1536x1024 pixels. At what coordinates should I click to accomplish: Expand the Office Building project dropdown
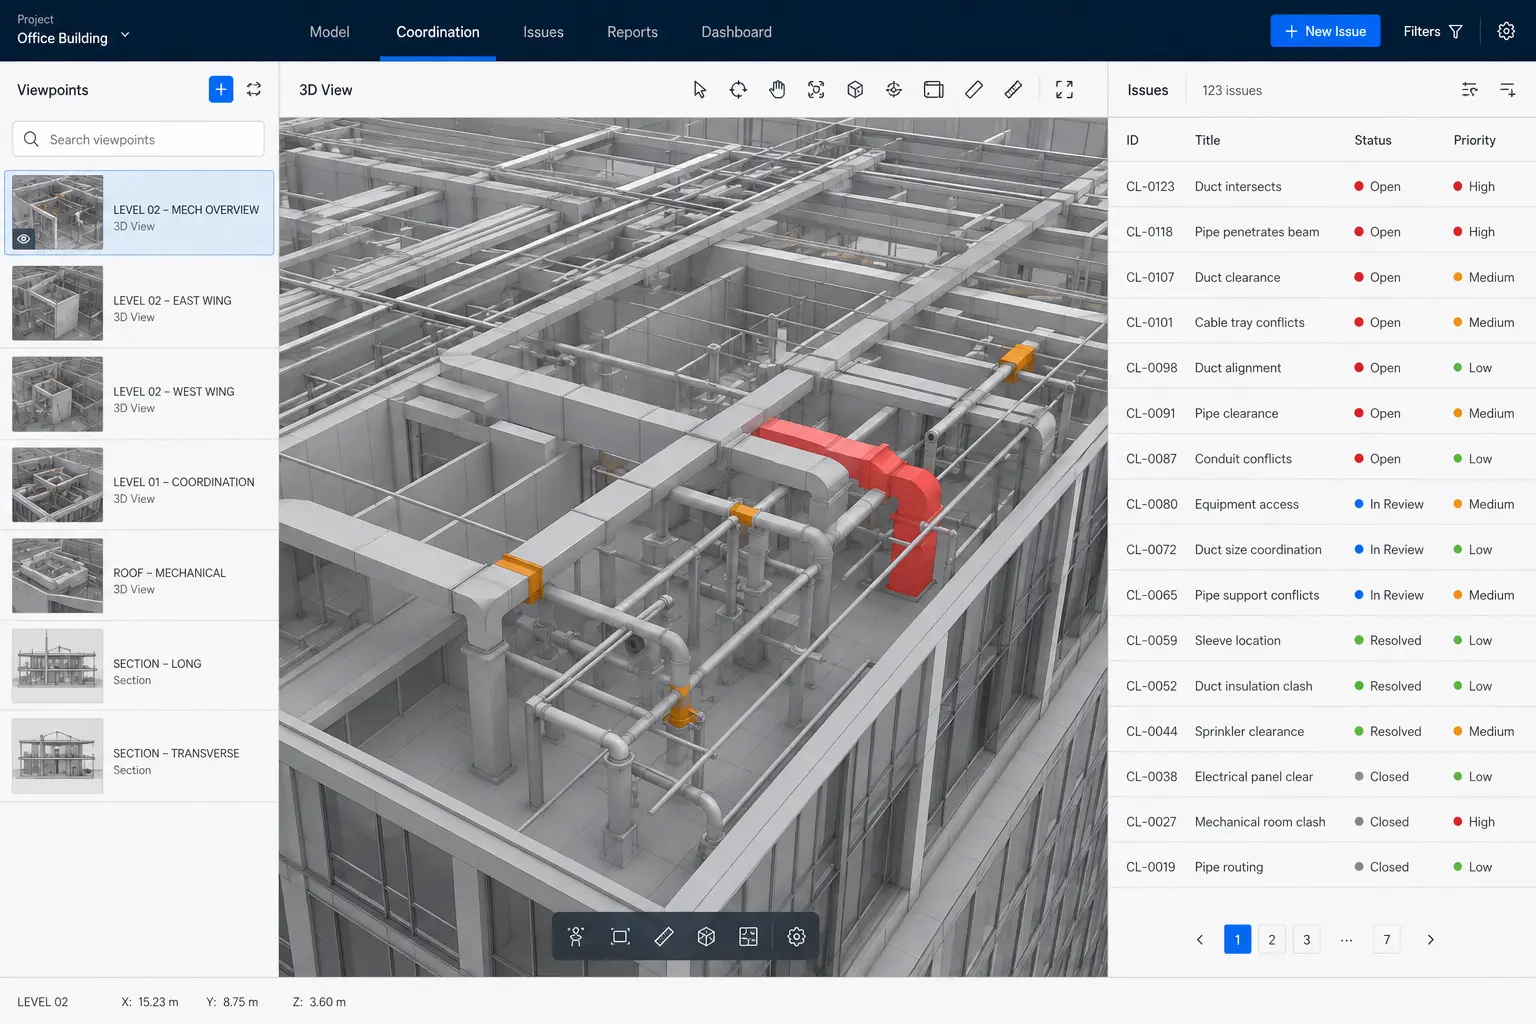click(x=74, y=31)
